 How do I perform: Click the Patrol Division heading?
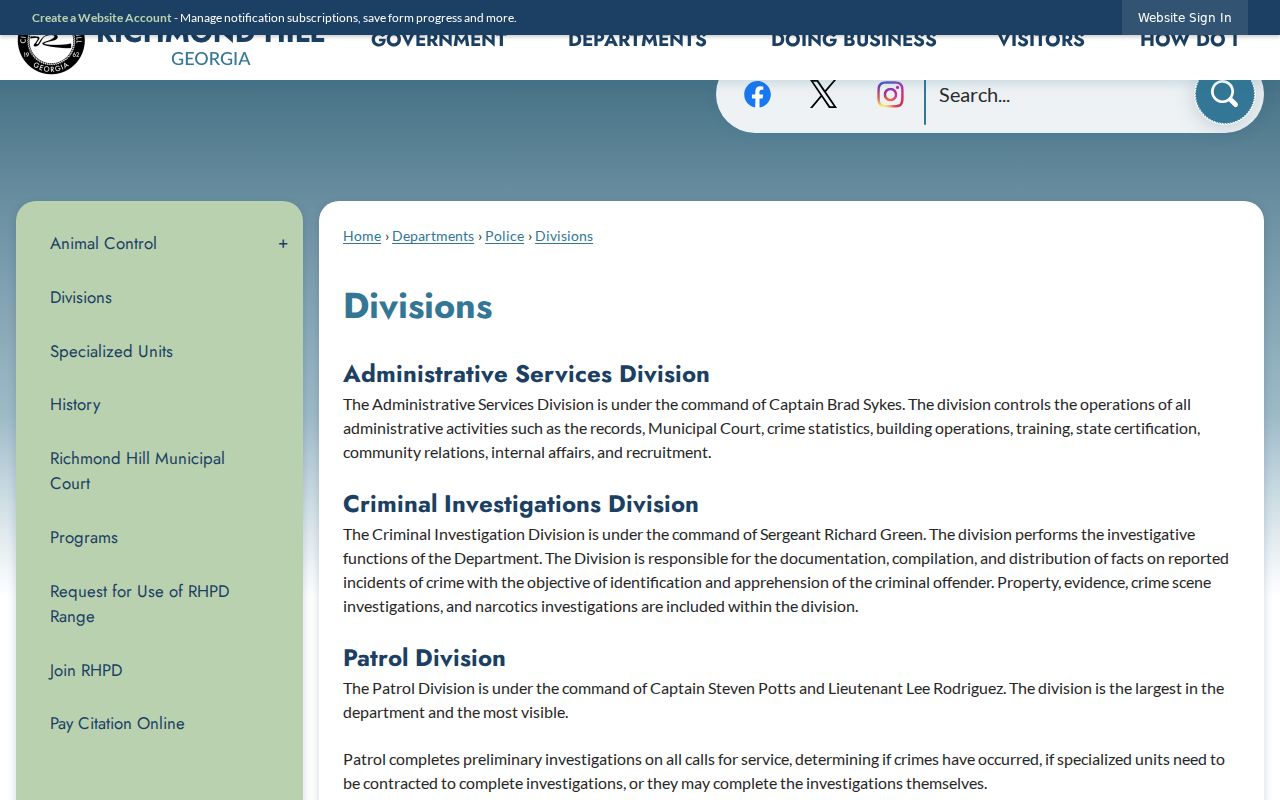coord(424,658)
